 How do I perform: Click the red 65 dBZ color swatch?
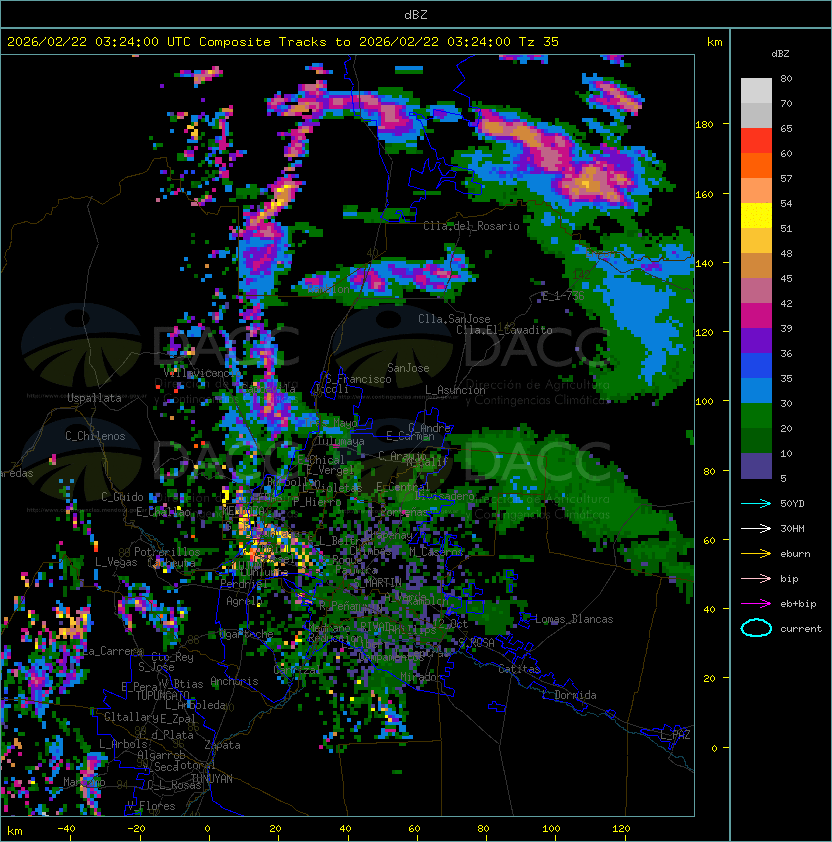[x=756, y=141]
